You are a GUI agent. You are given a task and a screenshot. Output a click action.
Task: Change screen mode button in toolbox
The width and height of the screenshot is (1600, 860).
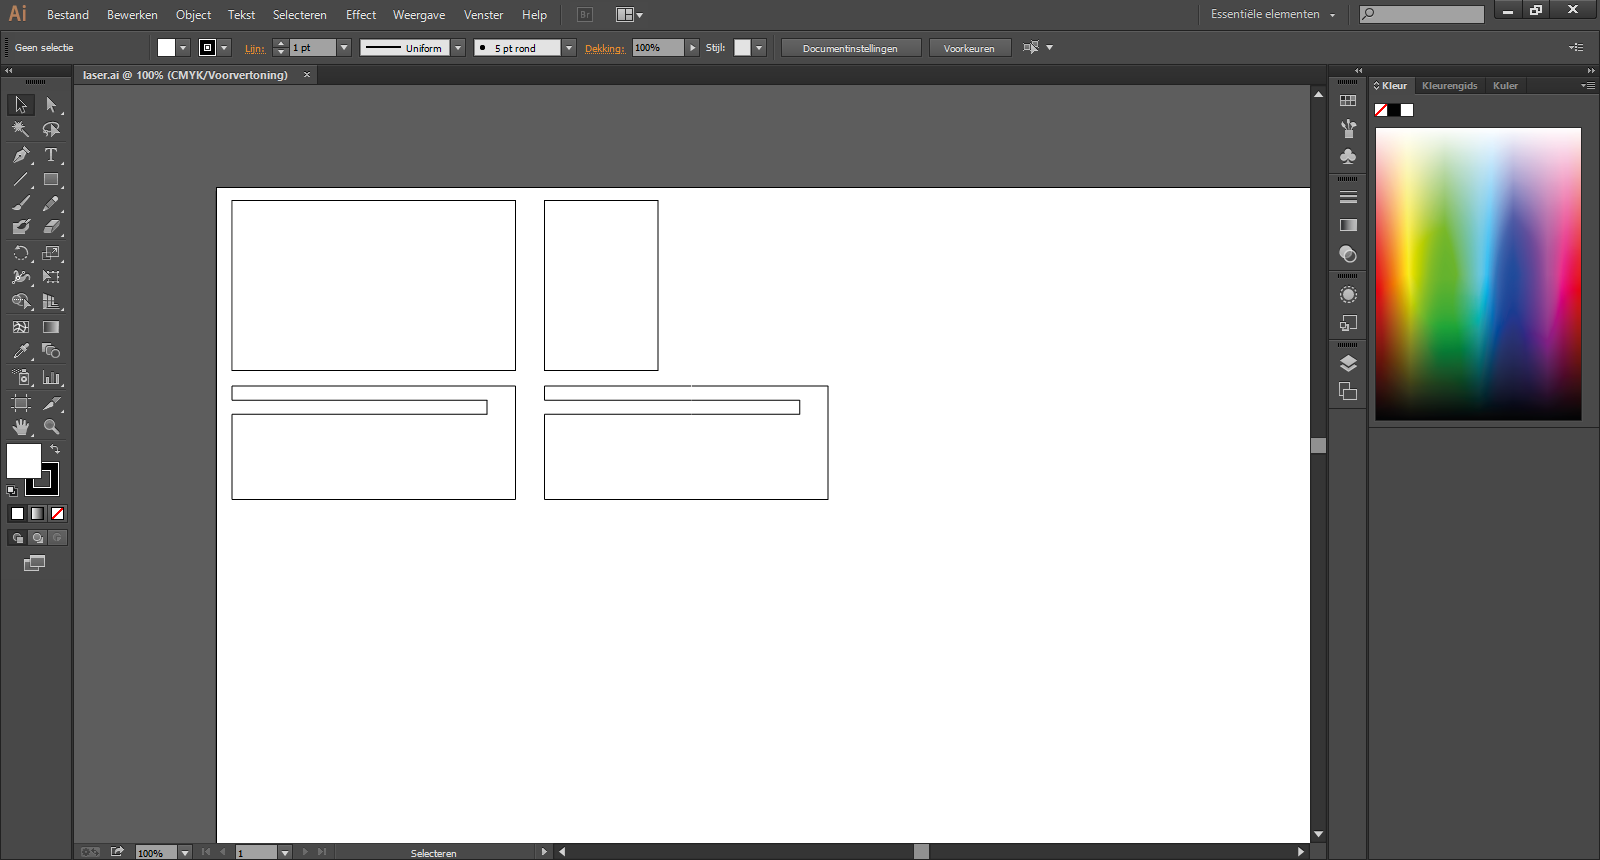tap(35, 563)
